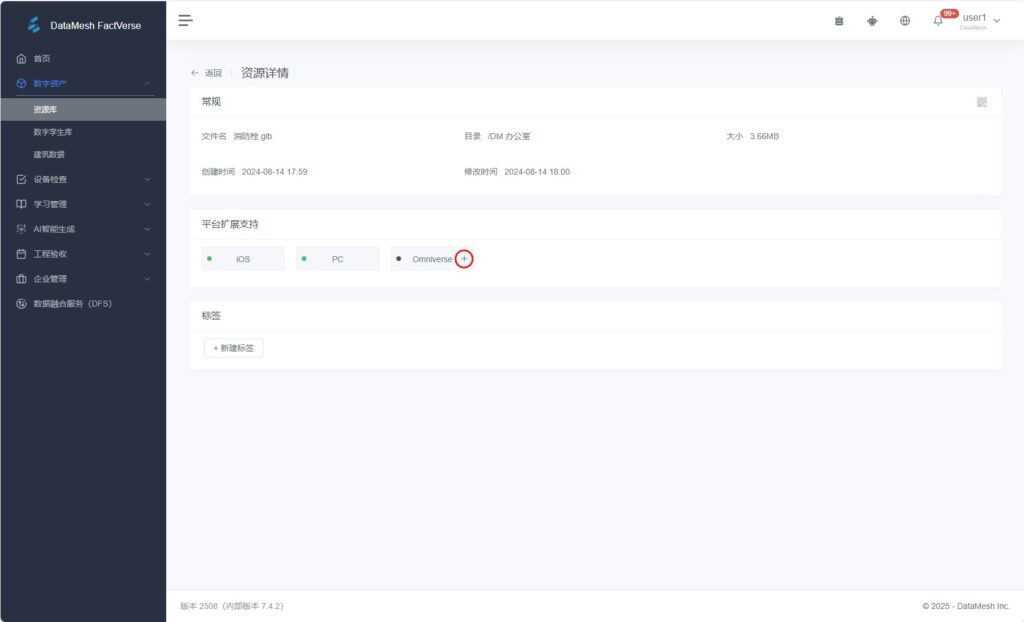Click the 新建标签 button
This screenshot has height=622, width=1024.
(x=233, y=348)
